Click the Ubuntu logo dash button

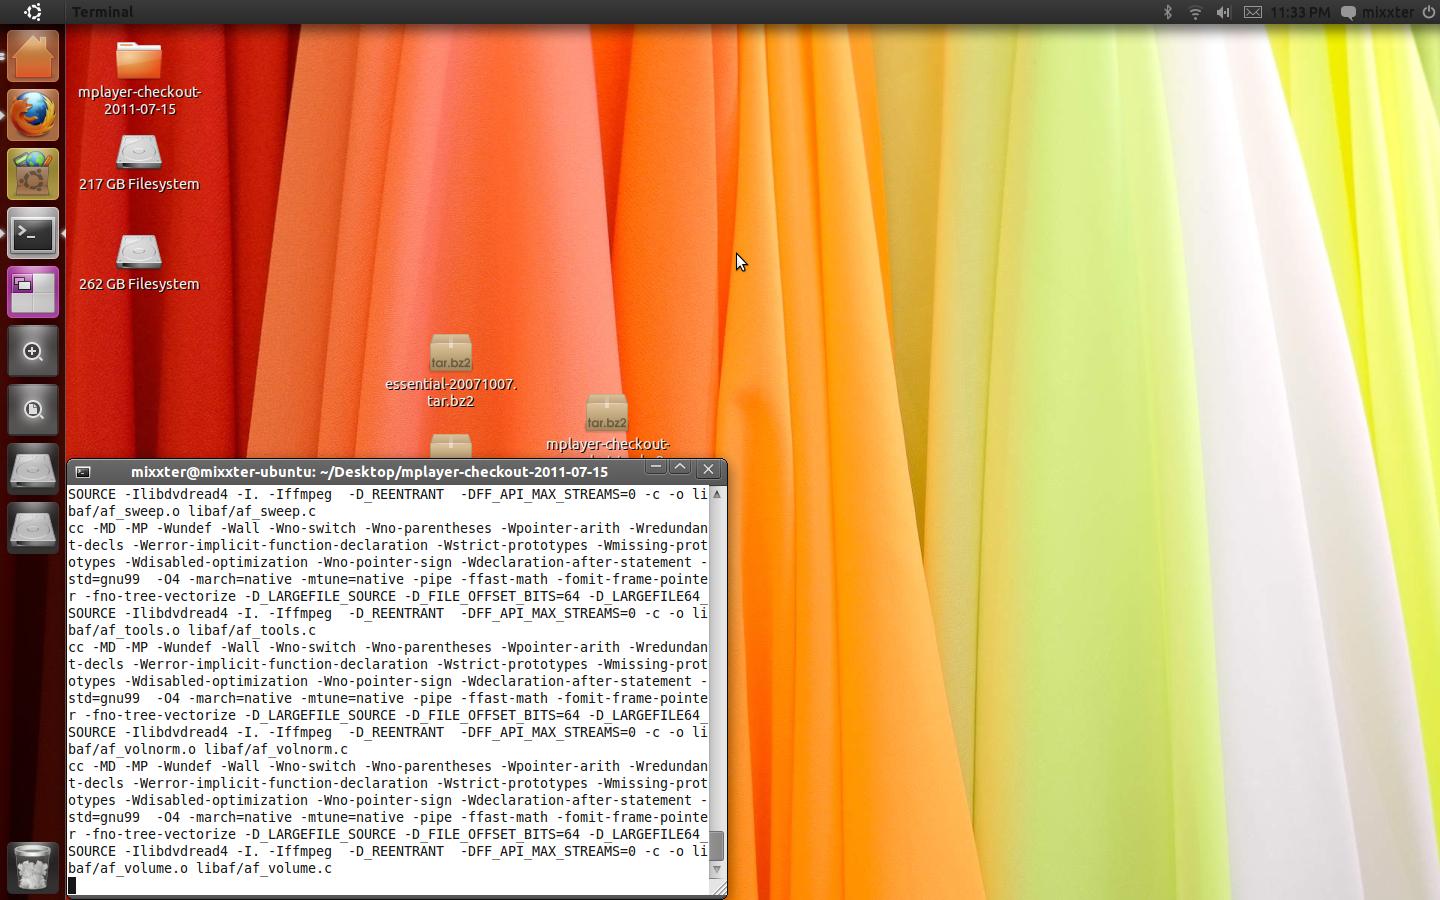(x=33, y=12)
